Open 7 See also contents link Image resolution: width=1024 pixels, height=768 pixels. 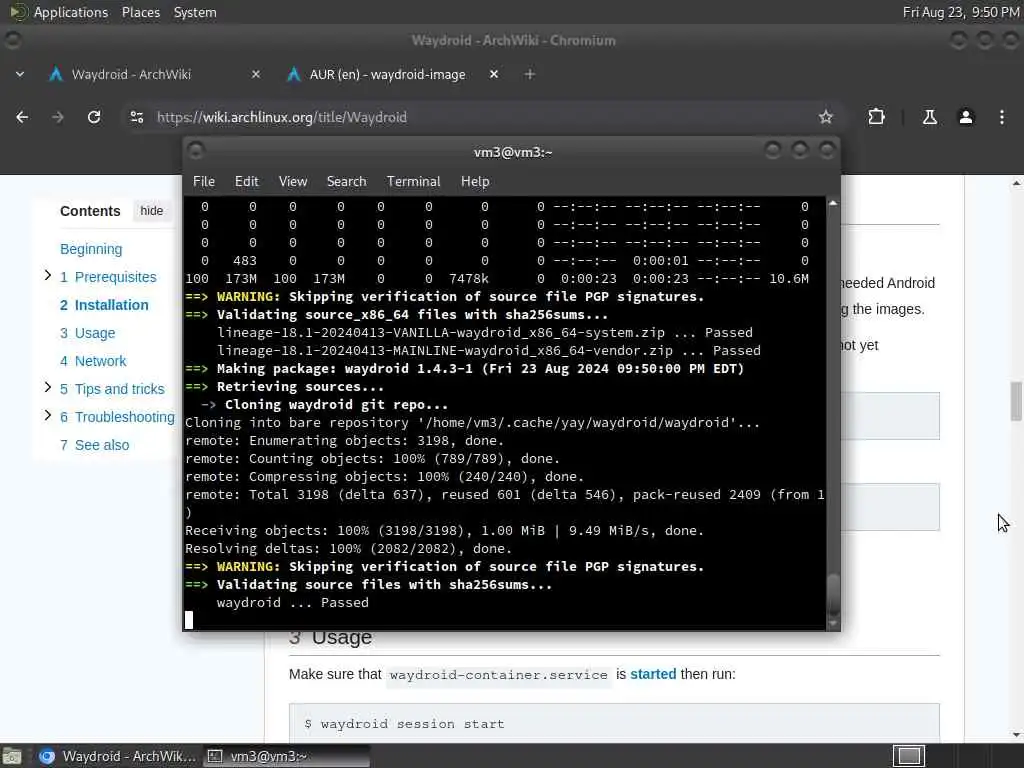(95, 445)
